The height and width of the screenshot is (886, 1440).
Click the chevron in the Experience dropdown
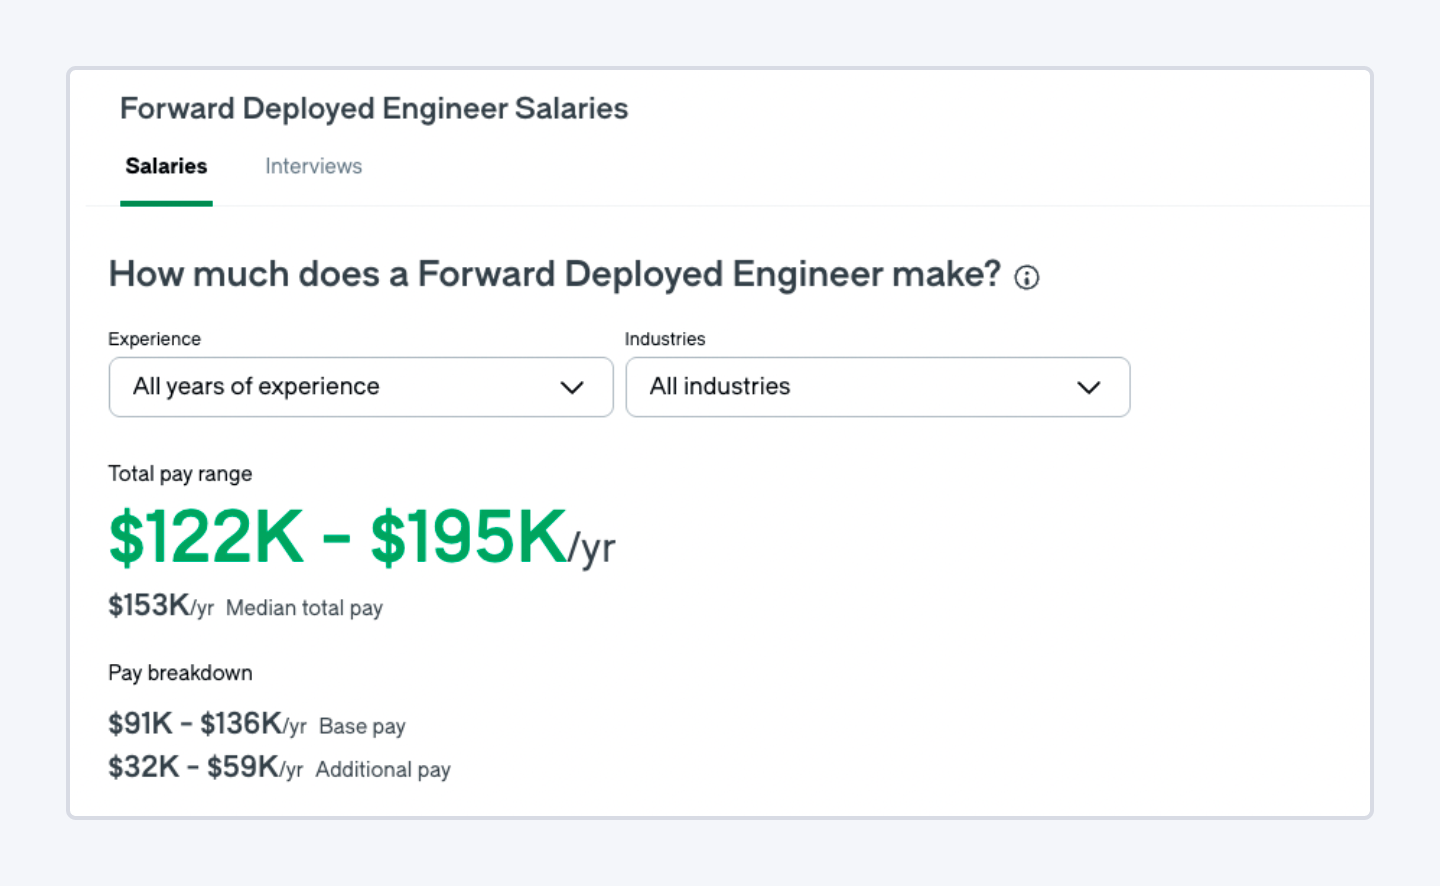[x=572, y=388]
